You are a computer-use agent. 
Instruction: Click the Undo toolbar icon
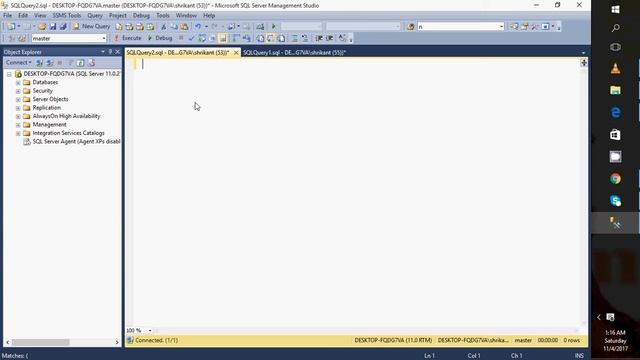click(198, 27)
